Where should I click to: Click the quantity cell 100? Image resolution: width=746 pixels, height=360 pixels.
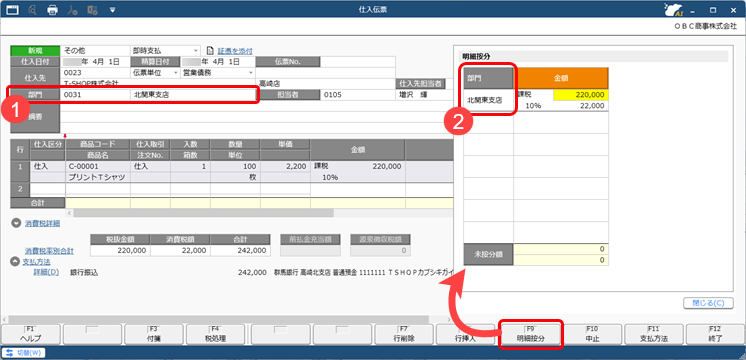click(x=236, y=166)
